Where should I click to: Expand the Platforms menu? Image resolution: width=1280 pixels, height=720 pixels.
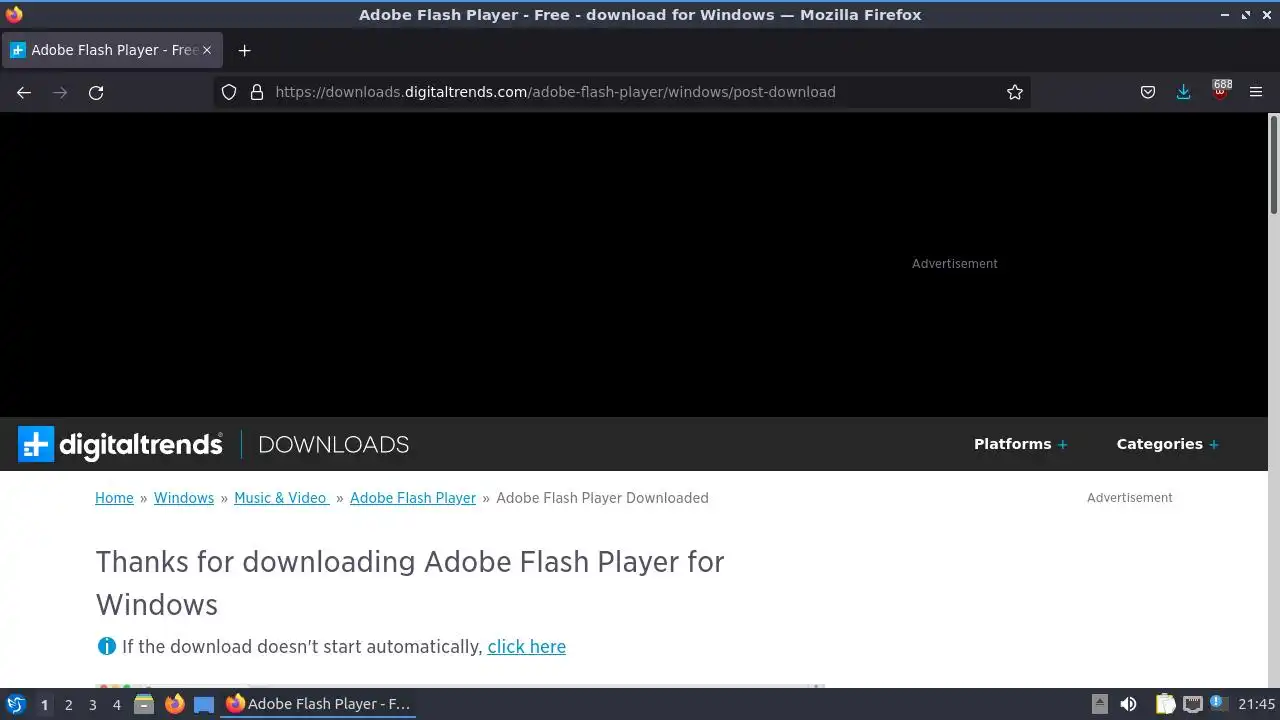[1020, 444]
